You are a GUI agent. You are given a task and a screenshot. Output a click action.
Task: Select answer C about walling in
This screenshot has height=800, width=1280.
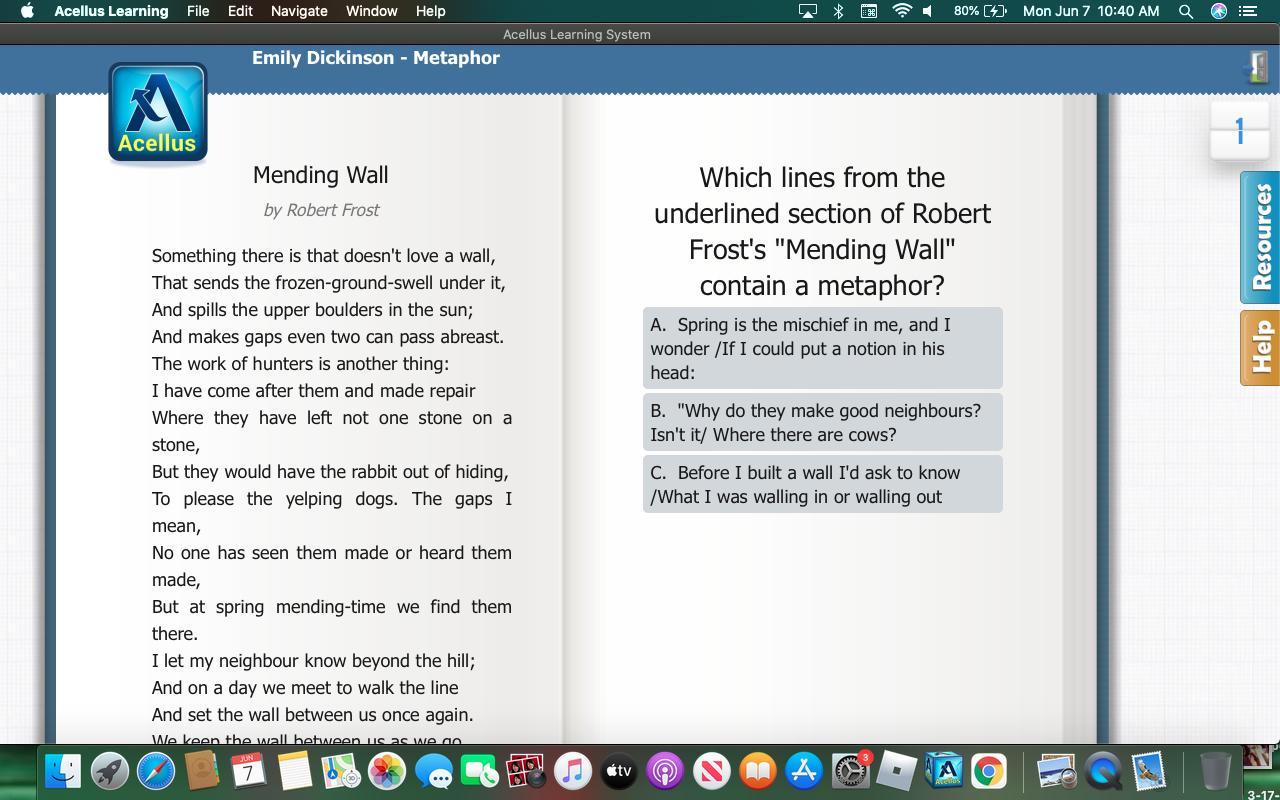click(x=823, y=484)
